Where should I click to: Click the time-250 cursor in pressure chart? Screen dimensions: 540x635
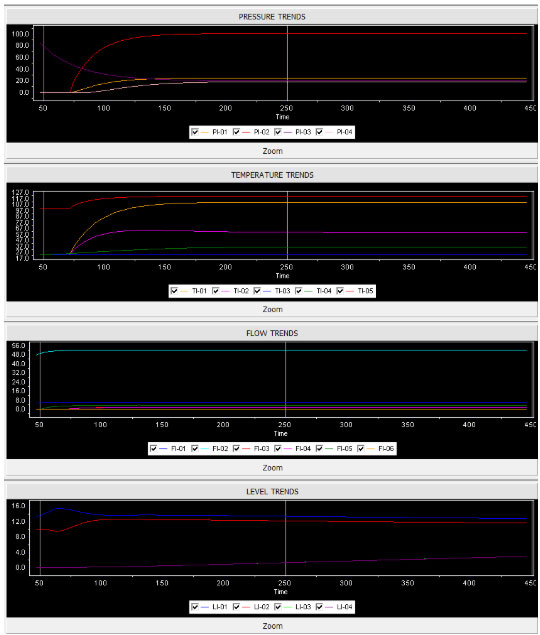tap(288, 63)
